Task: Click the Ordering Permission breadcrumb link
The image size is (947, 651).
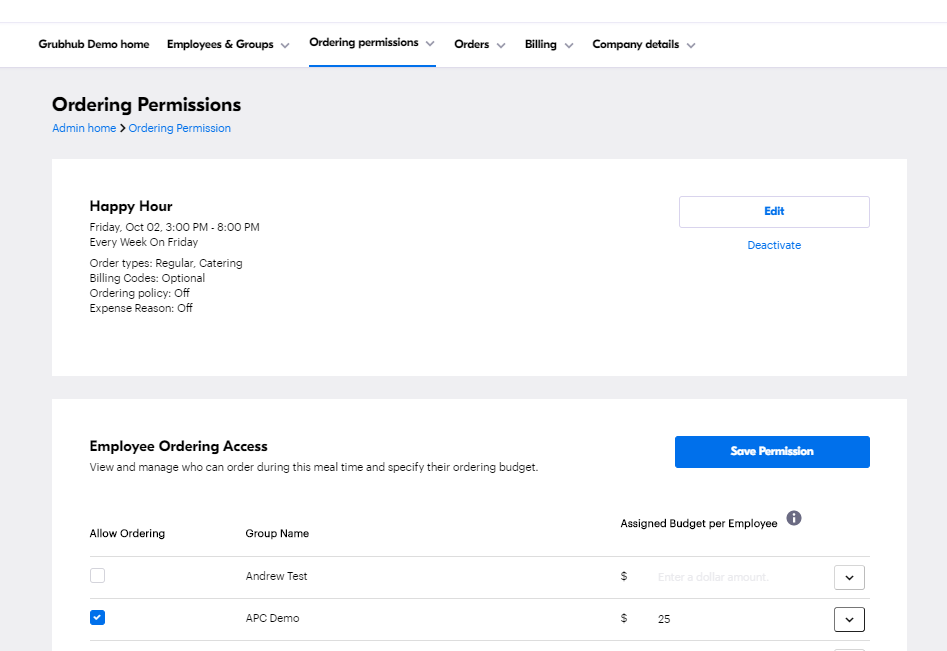Action: pyautogui.click(x=179, y=128)
